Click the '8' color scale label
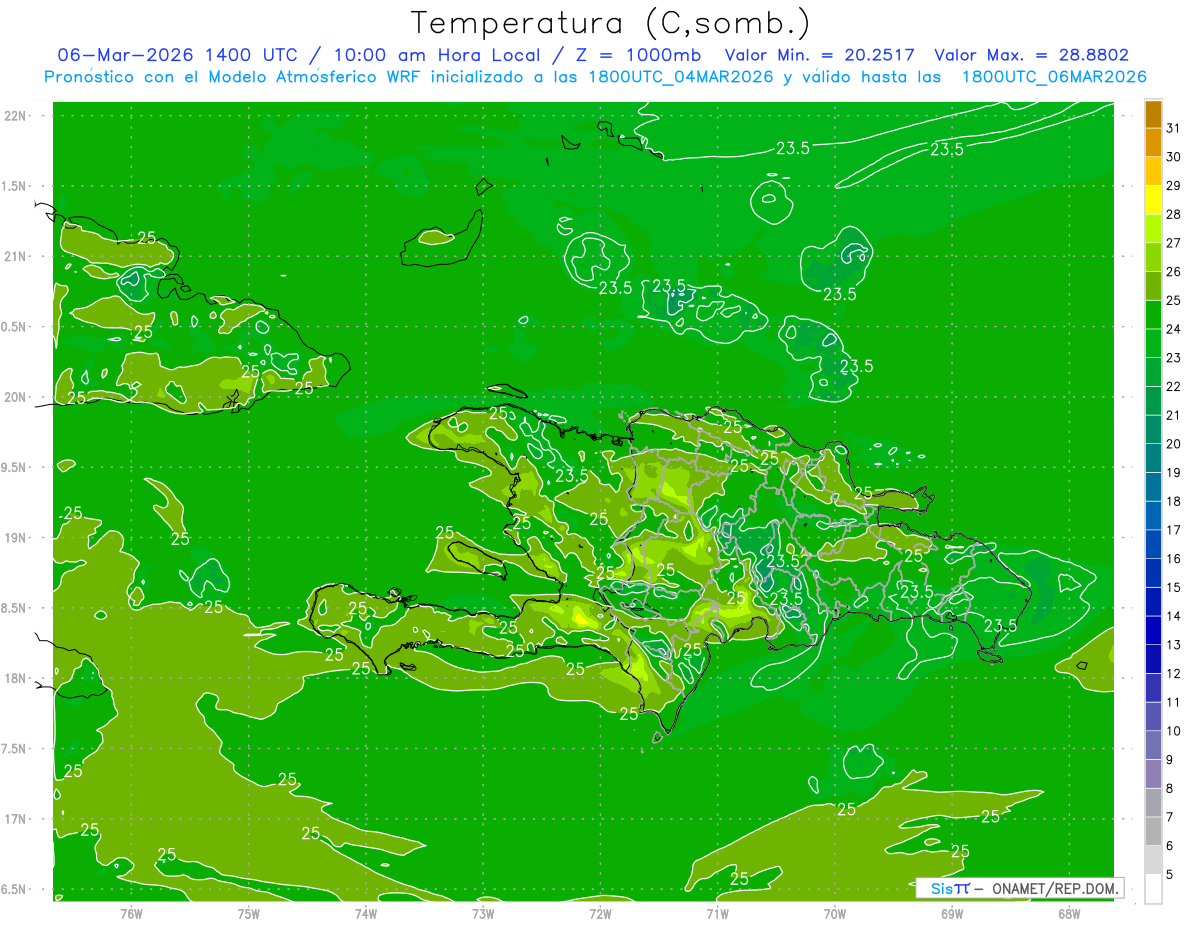 tap(1170, 789)
